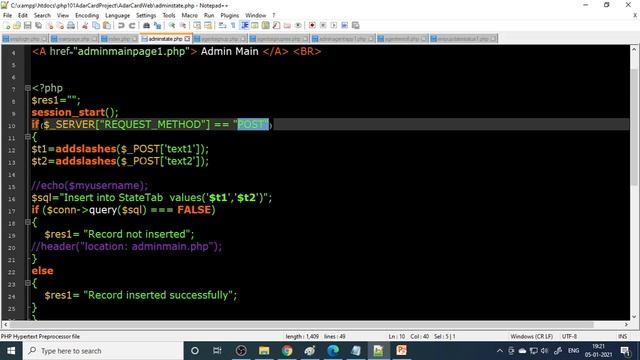Open the Plugins menu
This screenshot has height=360, width=640.
point(229,15)
